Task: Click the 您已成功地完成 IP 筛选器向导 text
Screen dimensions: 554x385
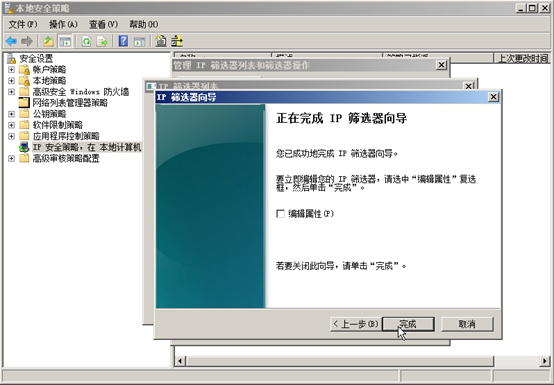Action: 337,154
